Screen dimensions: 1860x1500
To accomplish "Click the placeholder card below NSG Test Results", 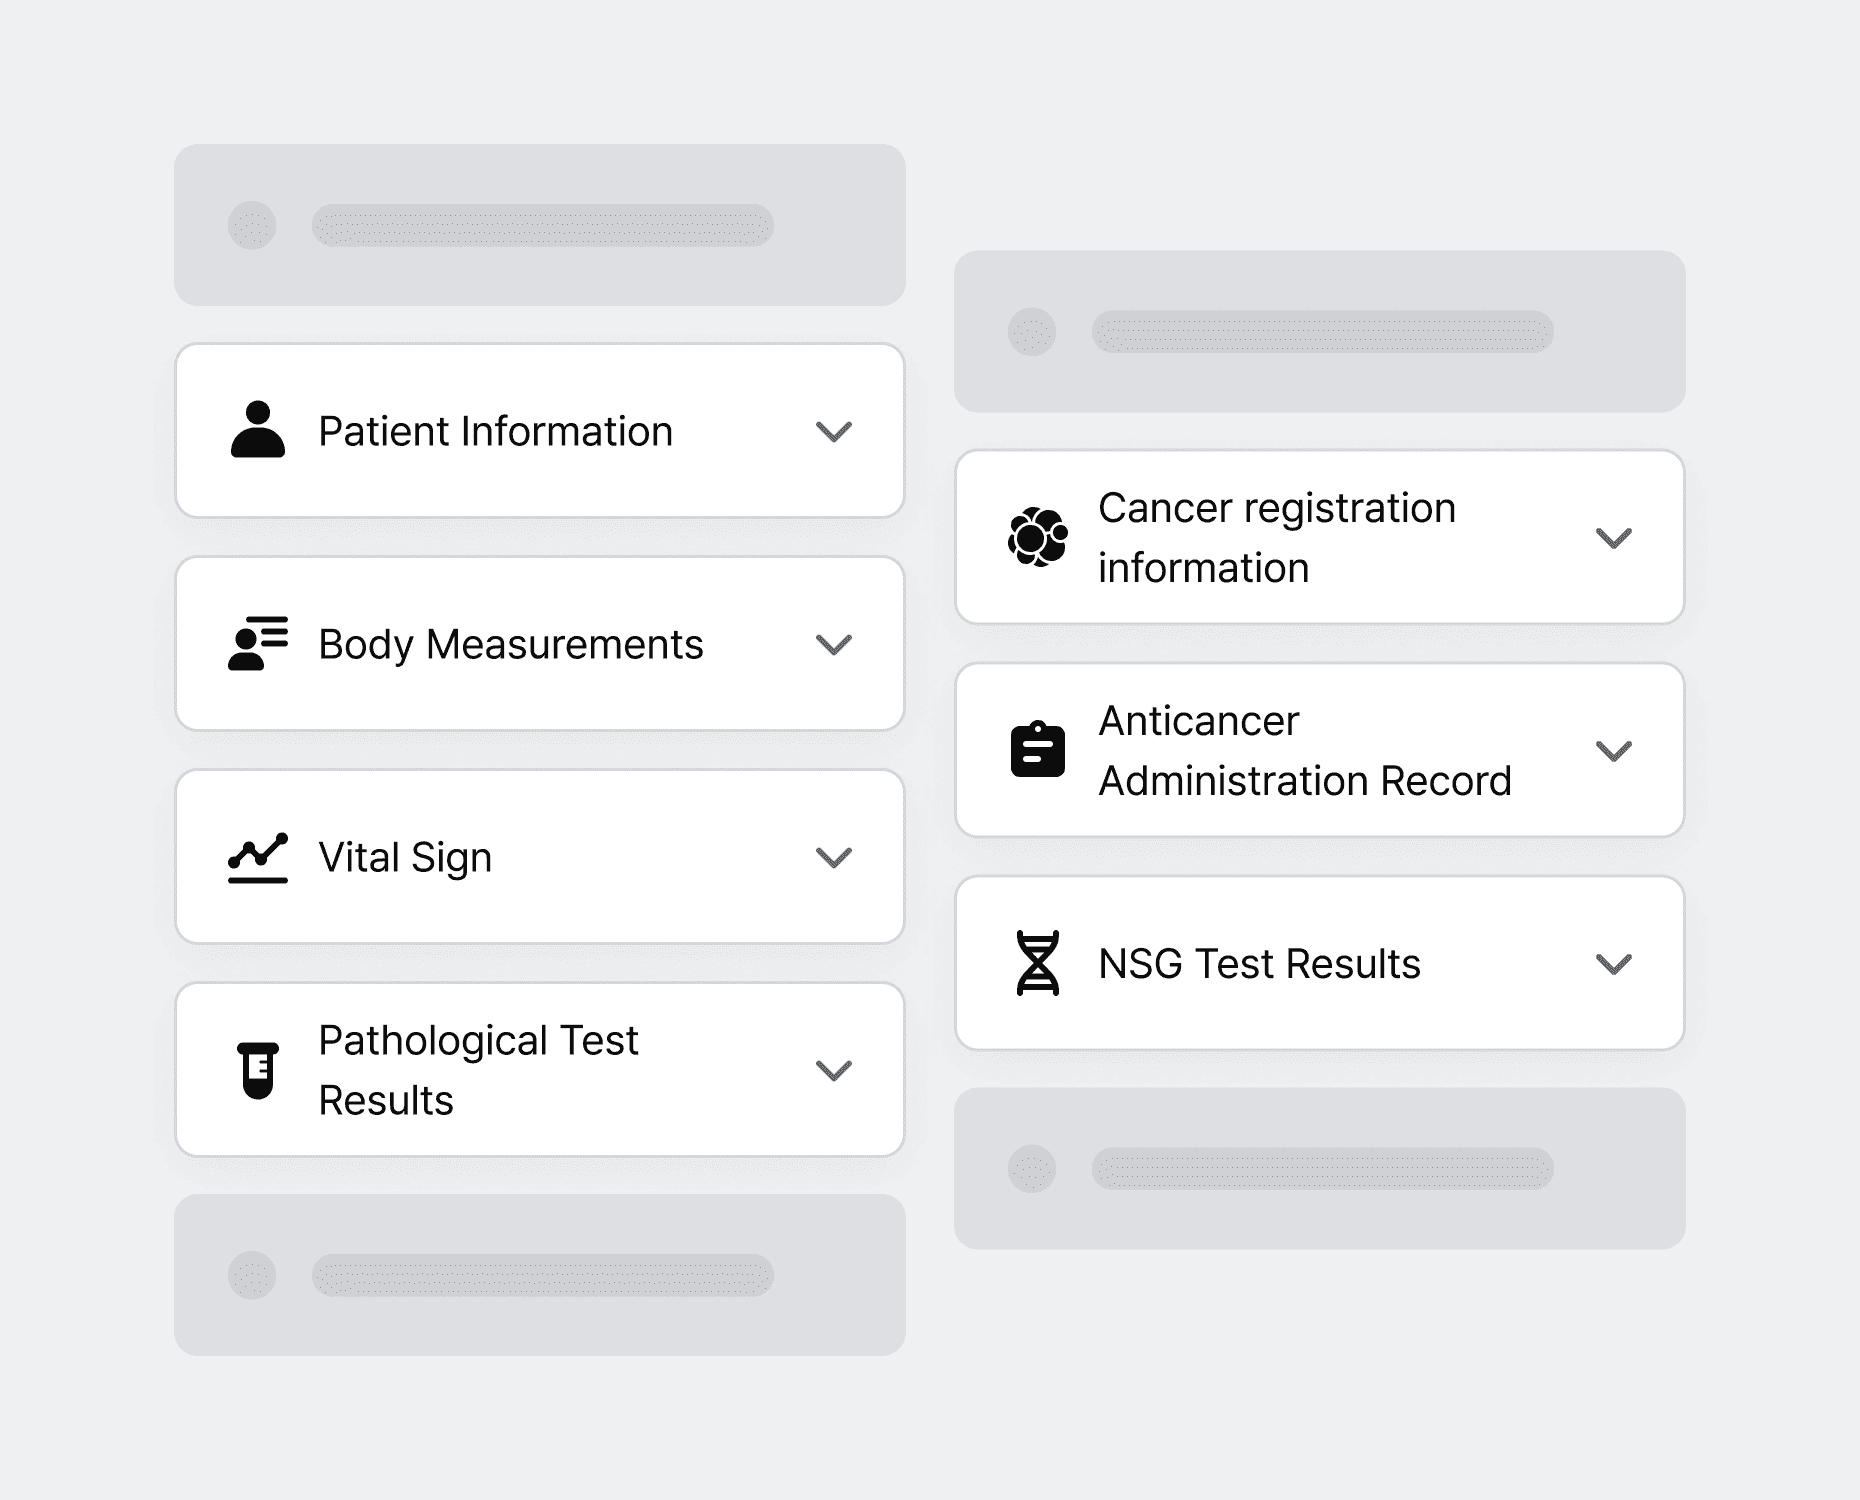I will (1320, 1168).
